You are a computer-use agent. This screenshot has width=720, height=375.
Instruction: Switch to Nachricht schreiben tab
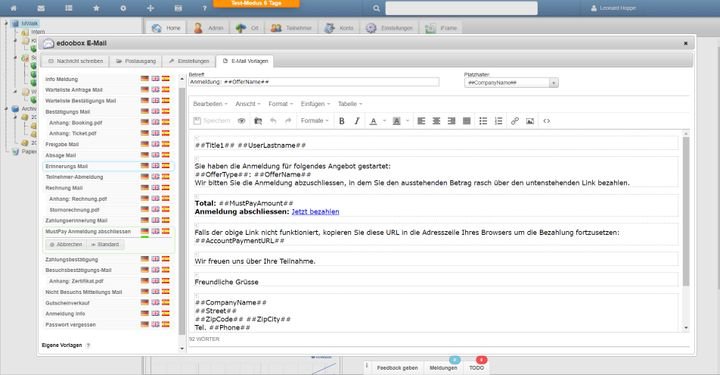76,61
